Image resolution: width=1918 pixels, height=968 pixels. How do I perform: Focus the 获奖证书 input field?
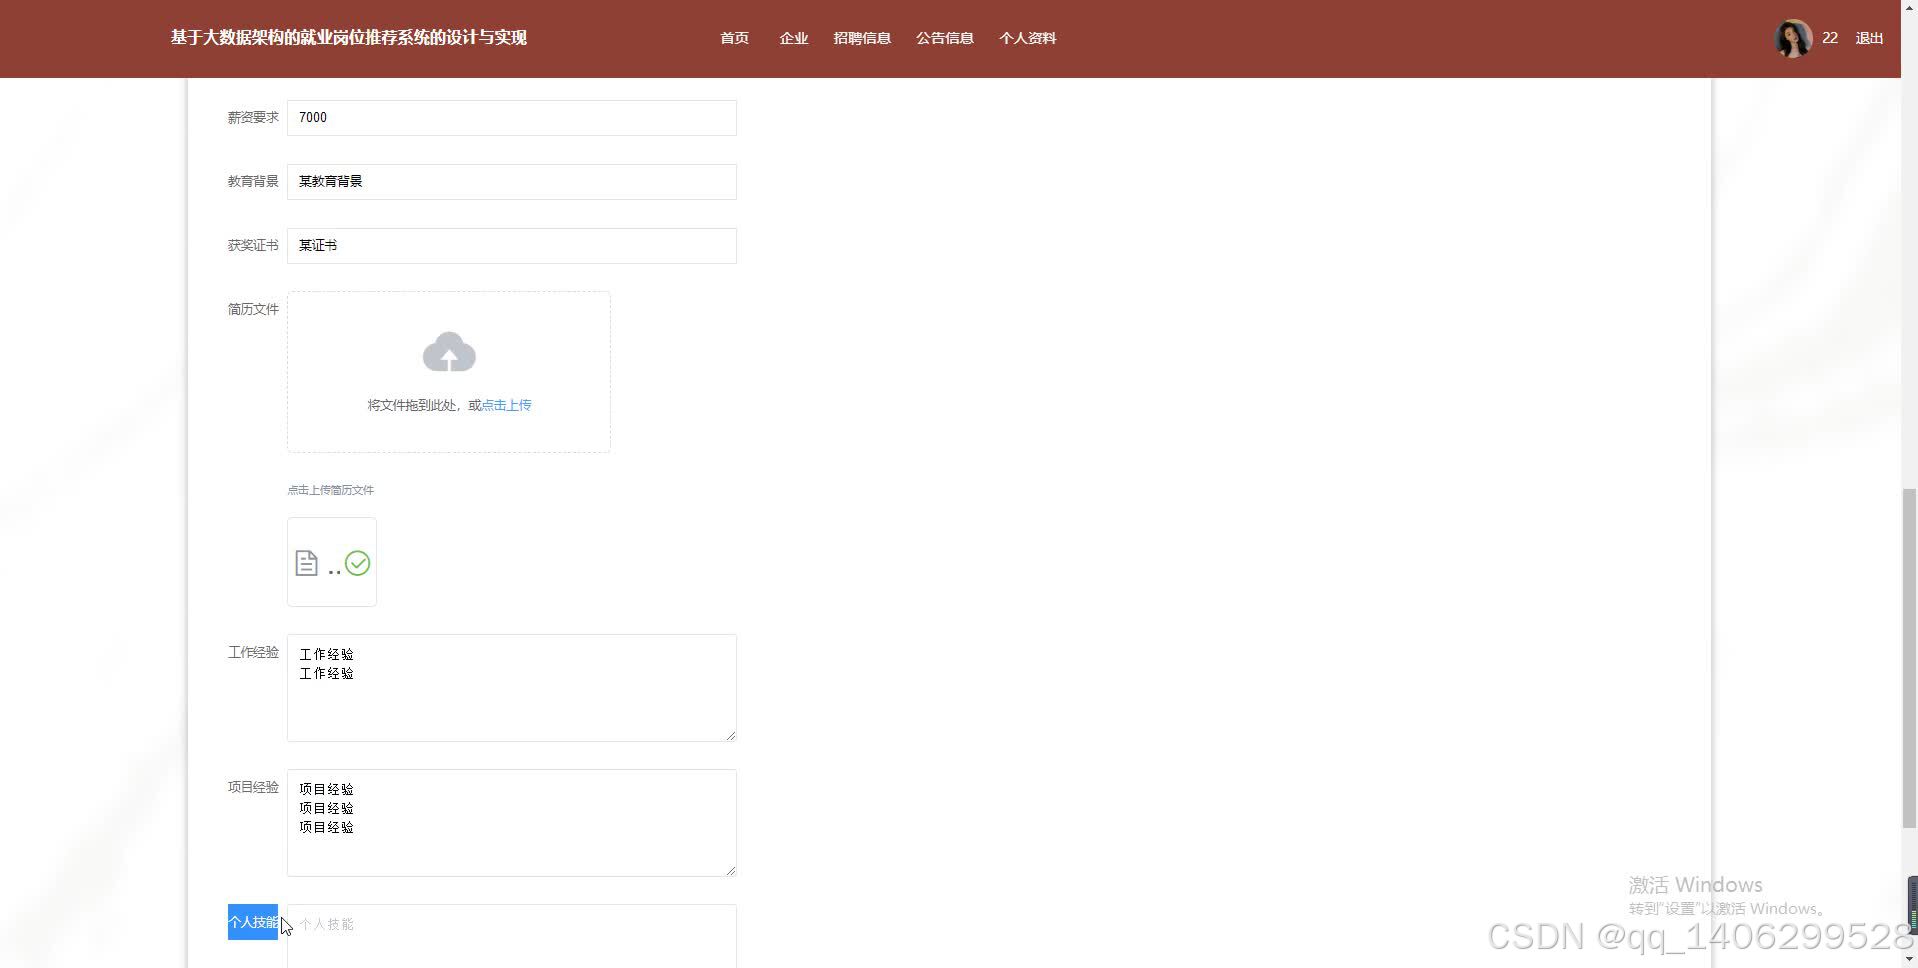click(512, 246)
